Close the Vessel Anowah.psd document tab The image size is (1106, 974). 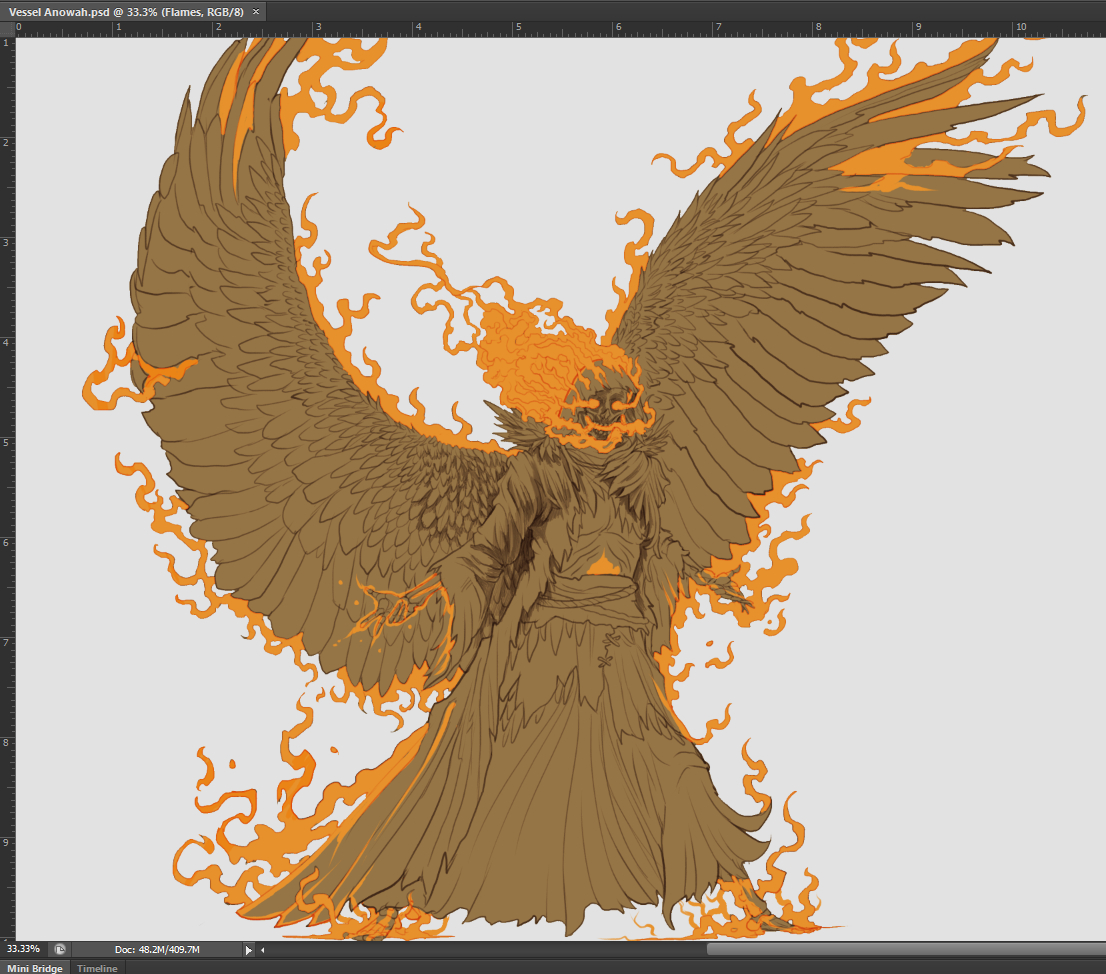(x=256, y=11)
